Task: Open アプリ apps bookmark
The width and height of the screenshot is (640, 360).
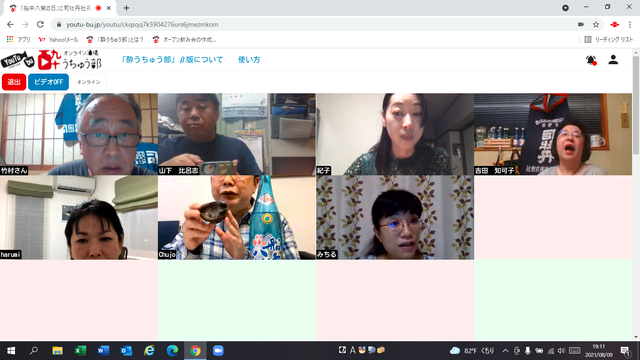Action: click(19, 40)
